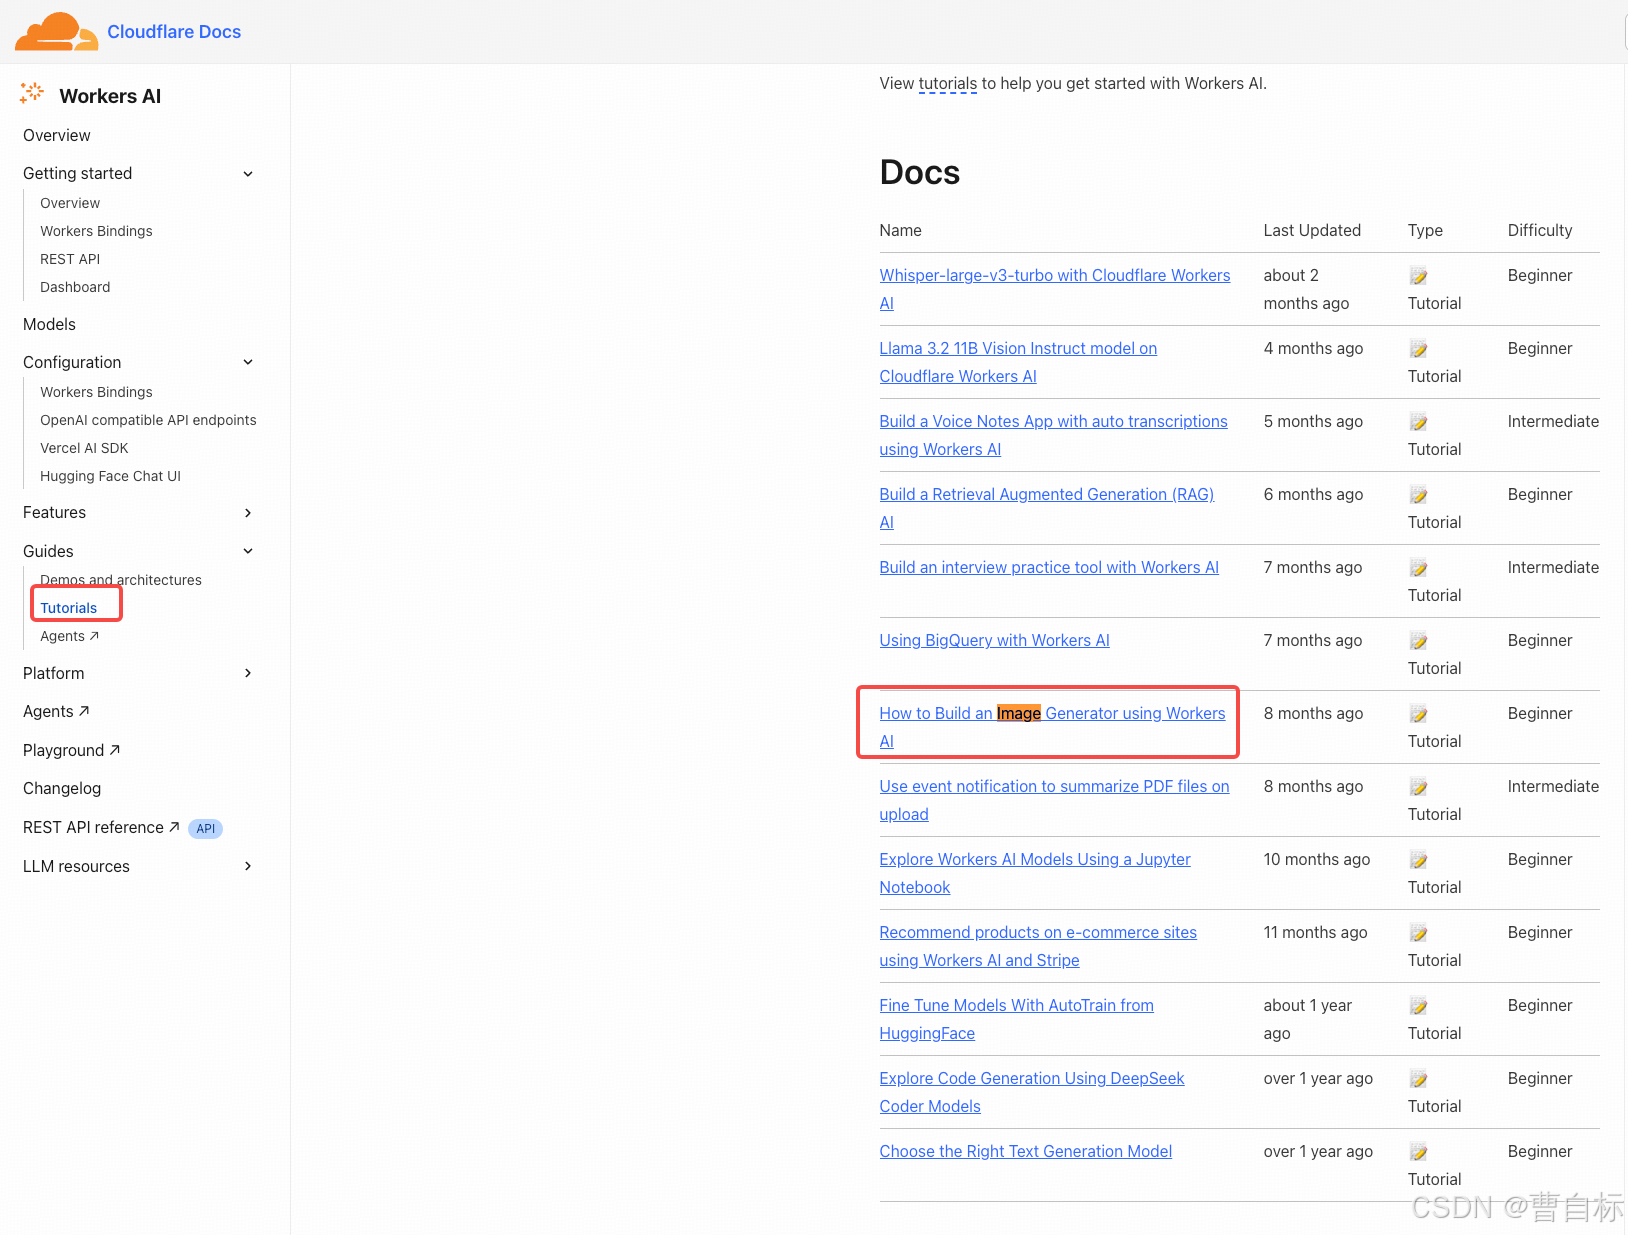This screenshot has height=1235, width=1628.
Task: Open REST API reference sidebar link
Action: pos(101,827)
